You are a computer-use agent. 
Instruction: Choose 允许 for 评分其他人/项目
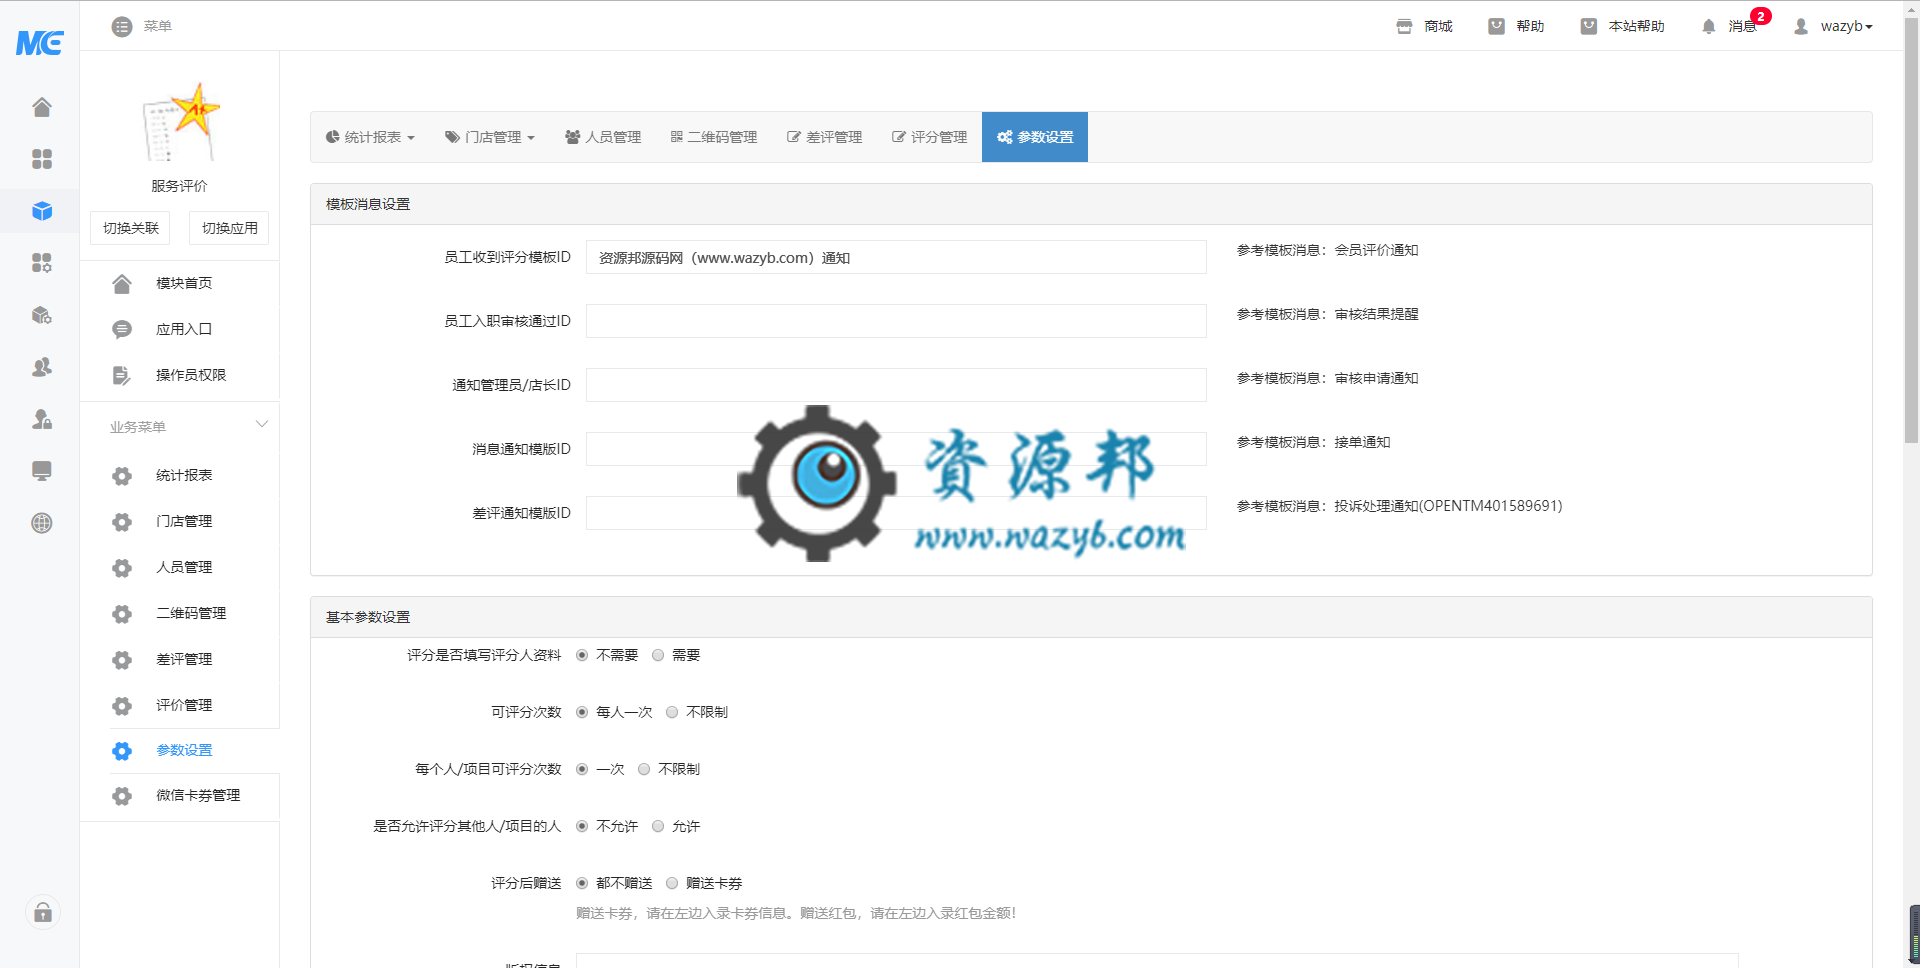658,827
